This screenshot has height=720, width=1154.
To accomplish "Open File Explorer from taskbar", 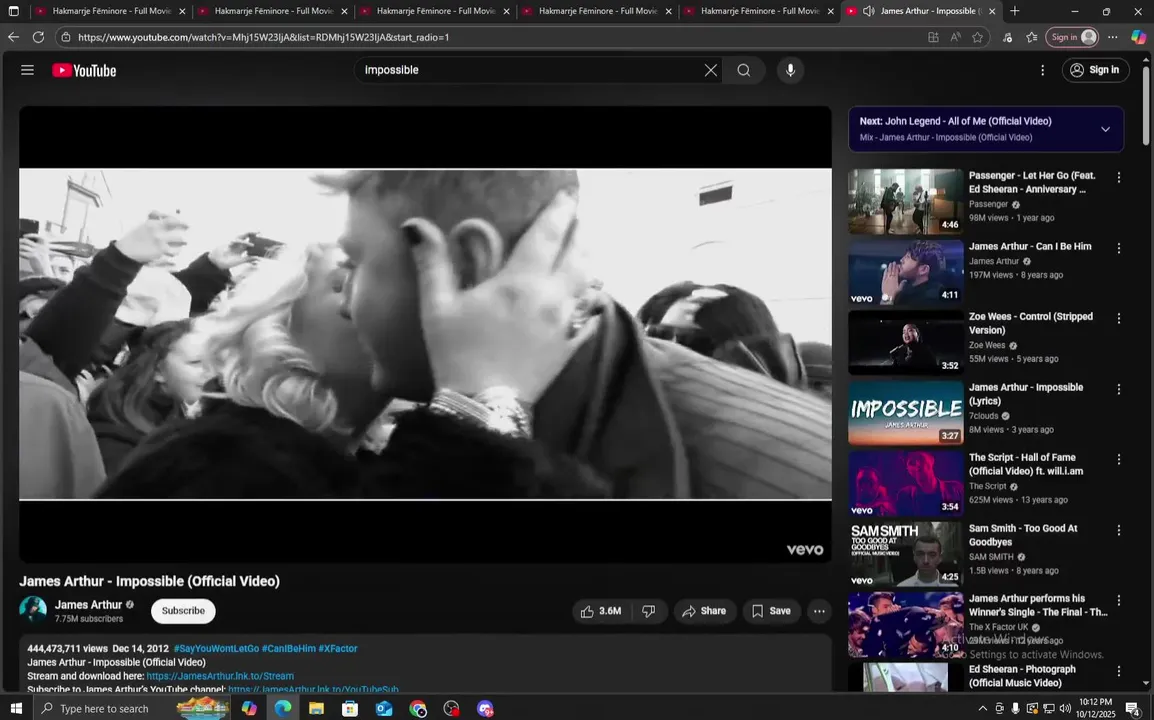I will pyautogui.click(x=316, y=708).
